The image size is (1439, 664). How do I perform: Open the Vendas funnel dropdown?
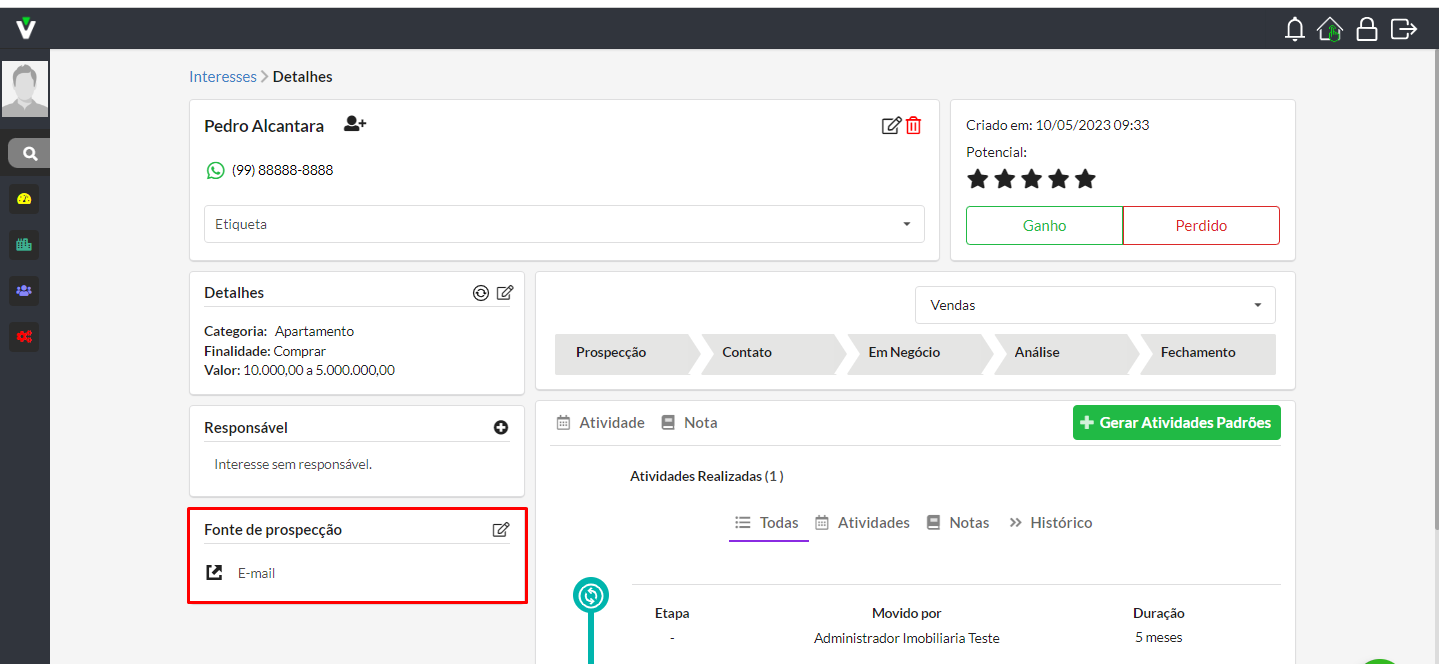pyautogui.click(x=1095, y=305)
